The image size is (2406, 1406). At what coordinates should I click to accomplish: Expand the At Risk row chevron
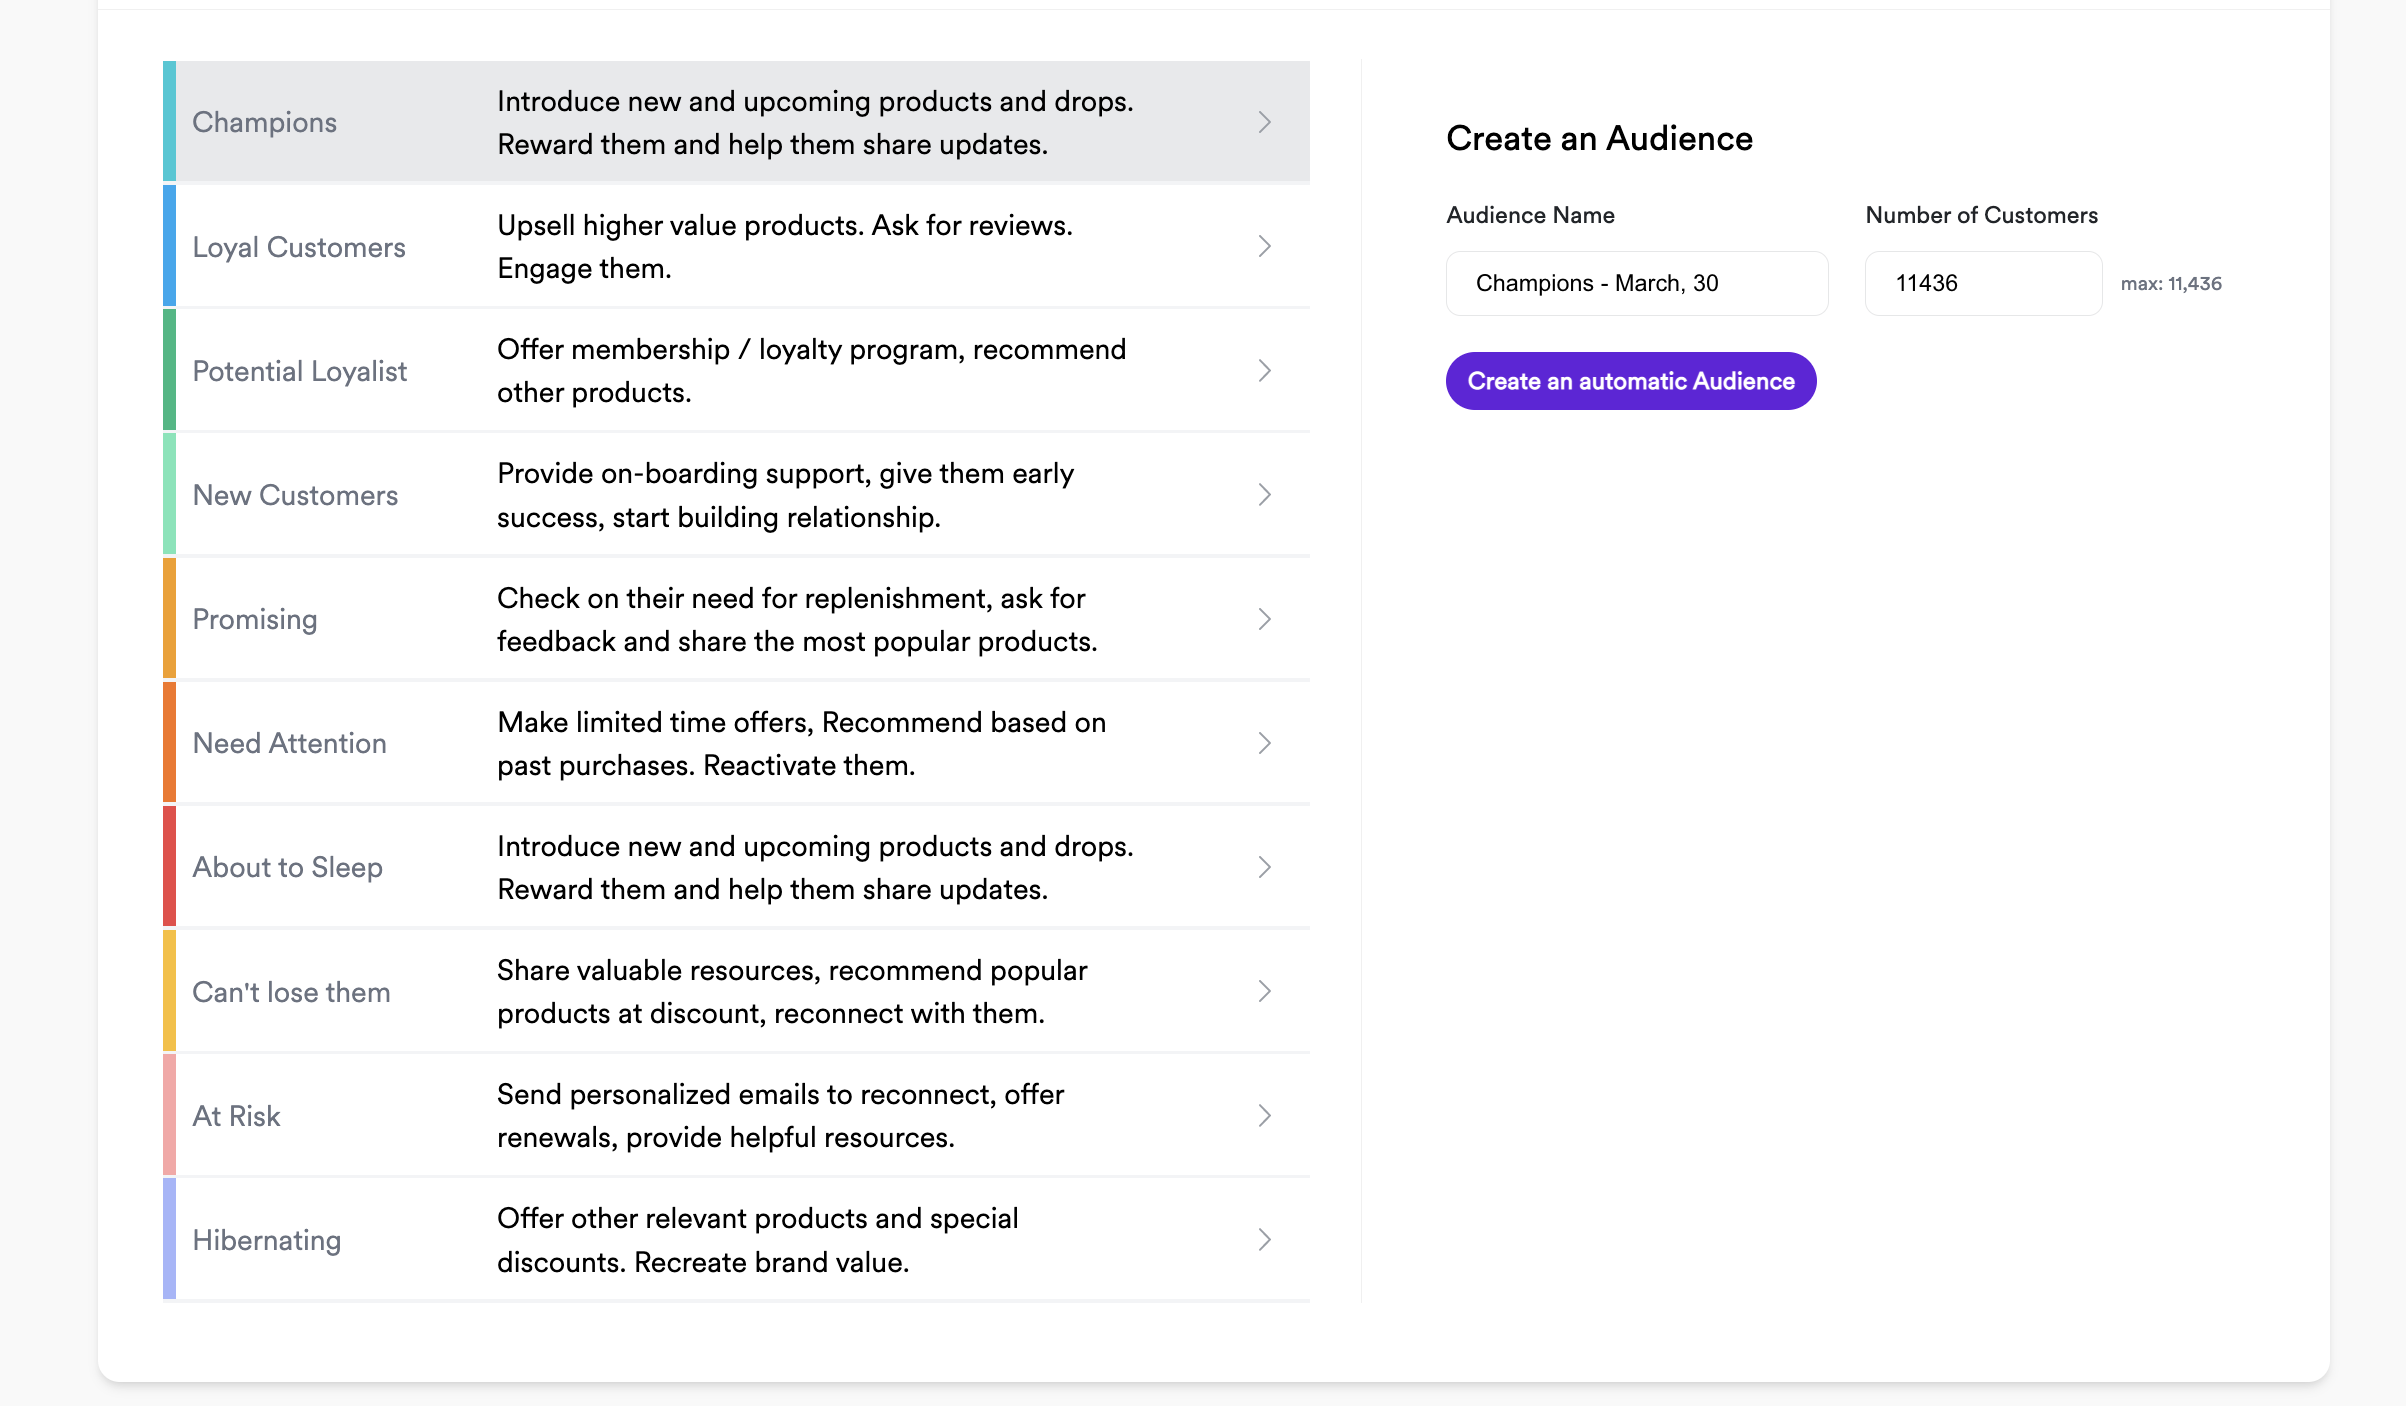tap(1264, 1115)
